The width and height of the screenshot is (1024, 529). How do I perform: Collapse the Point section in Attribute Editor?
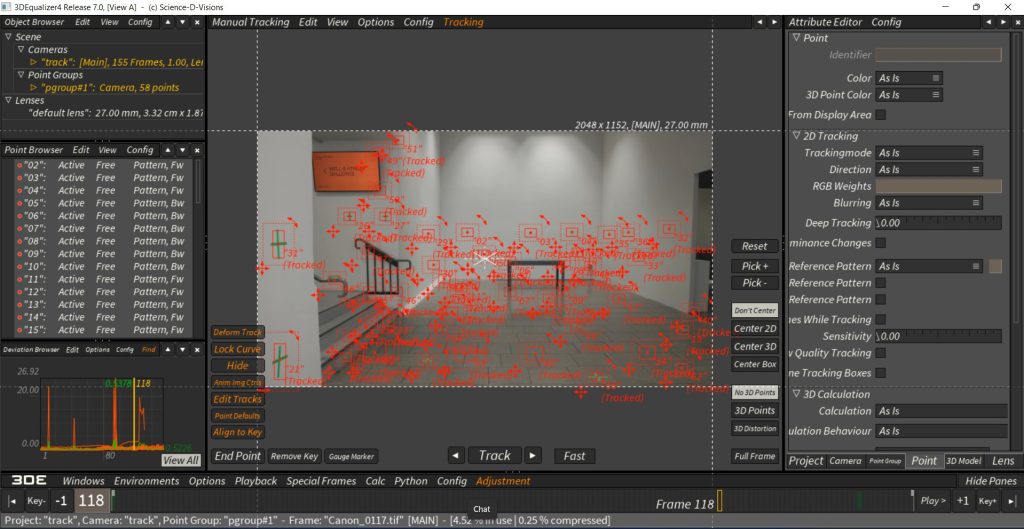[796, 38]
